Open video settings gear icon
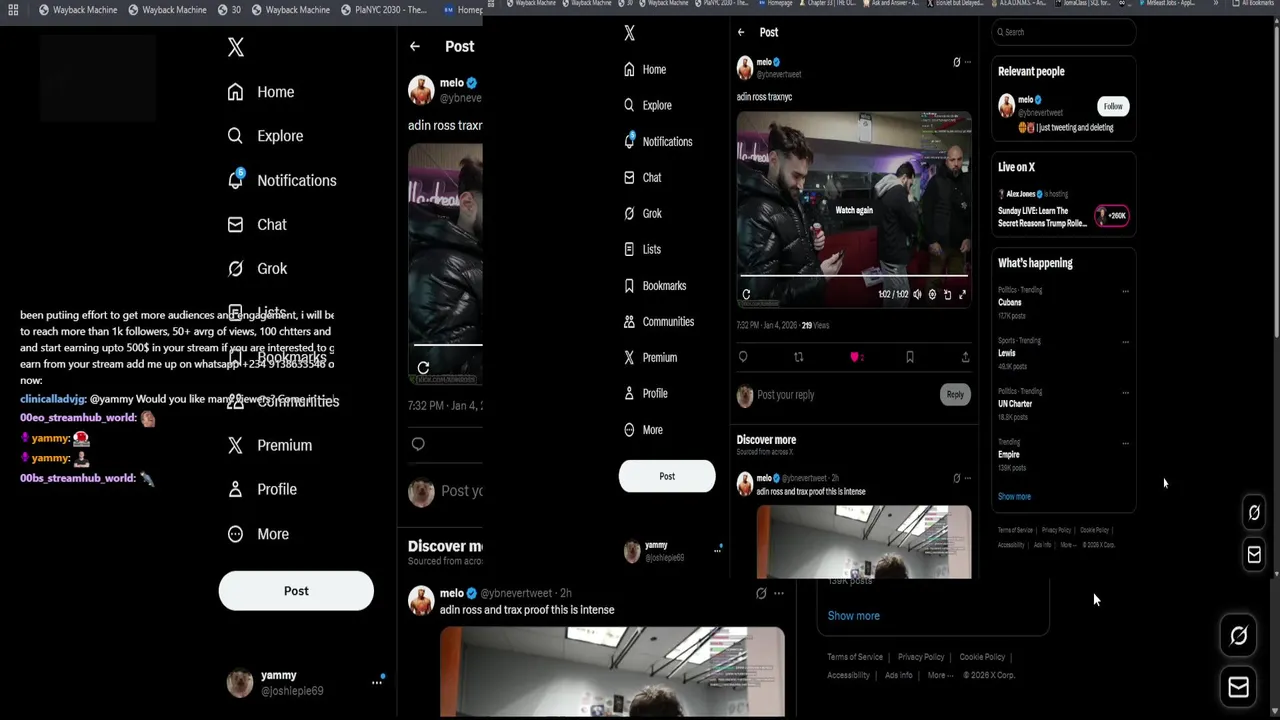Screen dimensions: 1280x720 click(x=932, y=295)
